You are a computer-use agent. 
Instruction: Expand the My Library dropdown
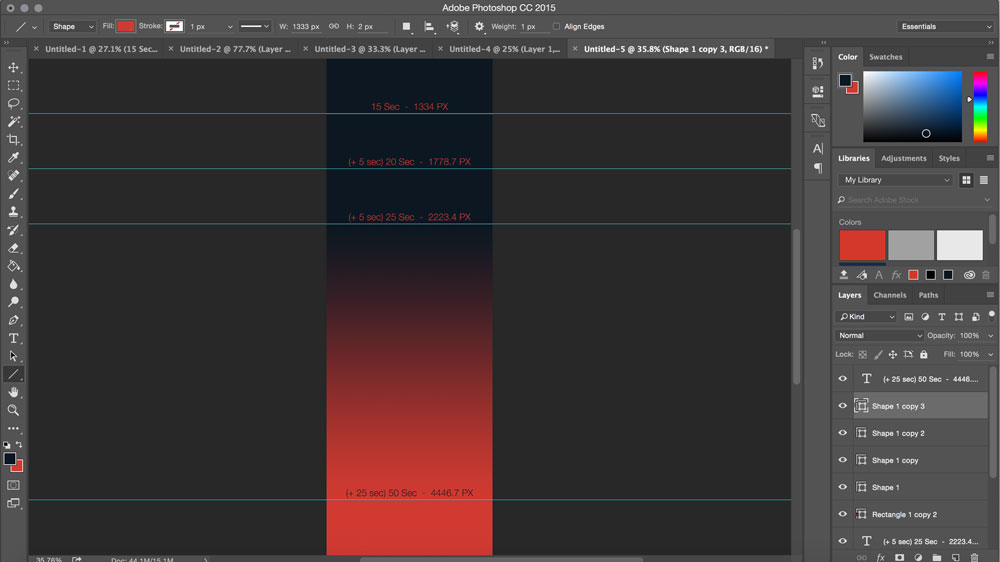tap(895, 180)
